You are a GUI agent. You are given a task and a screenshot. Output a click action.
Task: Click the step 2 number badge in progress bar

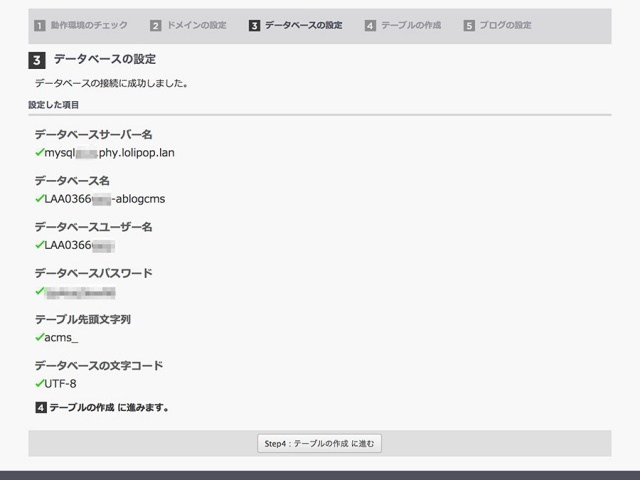[156, 25]
